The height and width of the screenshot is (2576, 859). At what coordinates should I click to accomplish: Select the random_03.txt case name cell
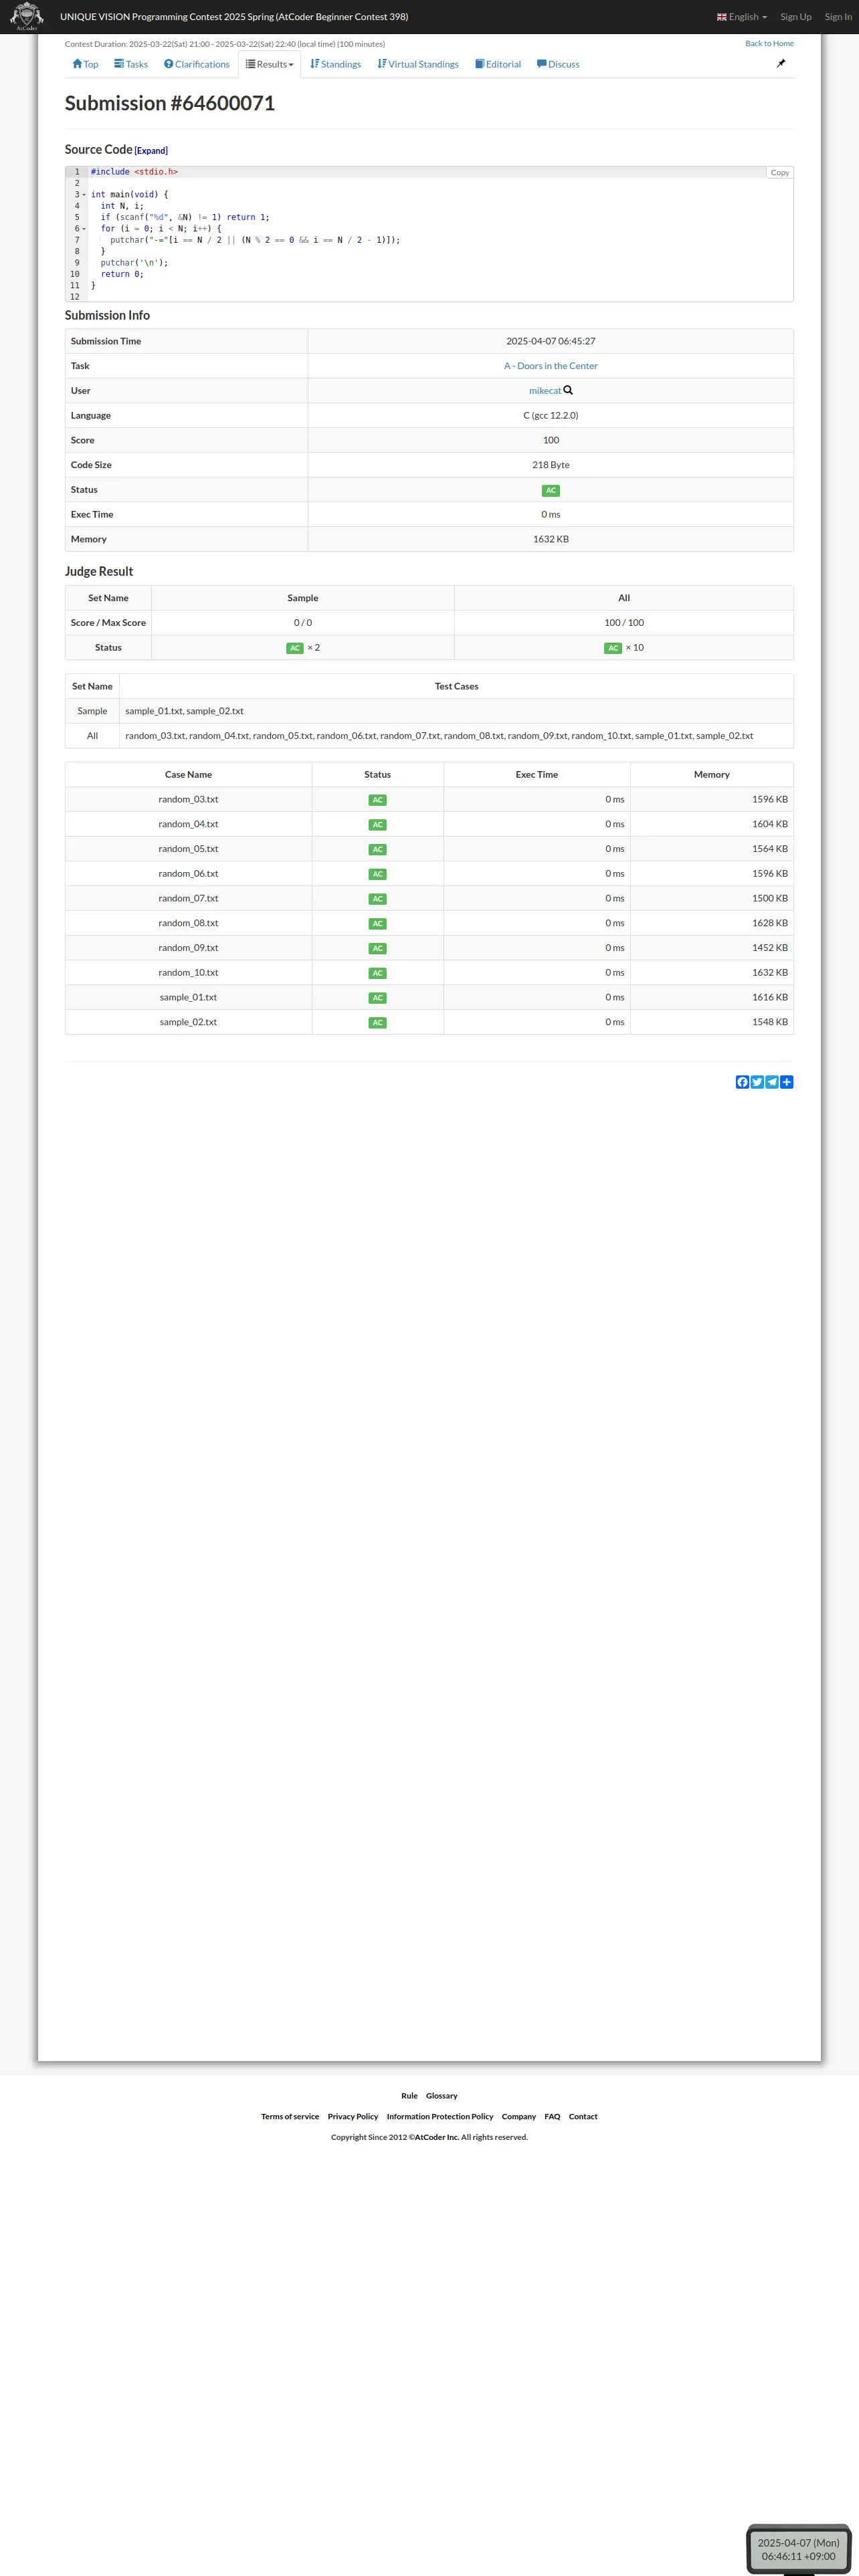188,800
